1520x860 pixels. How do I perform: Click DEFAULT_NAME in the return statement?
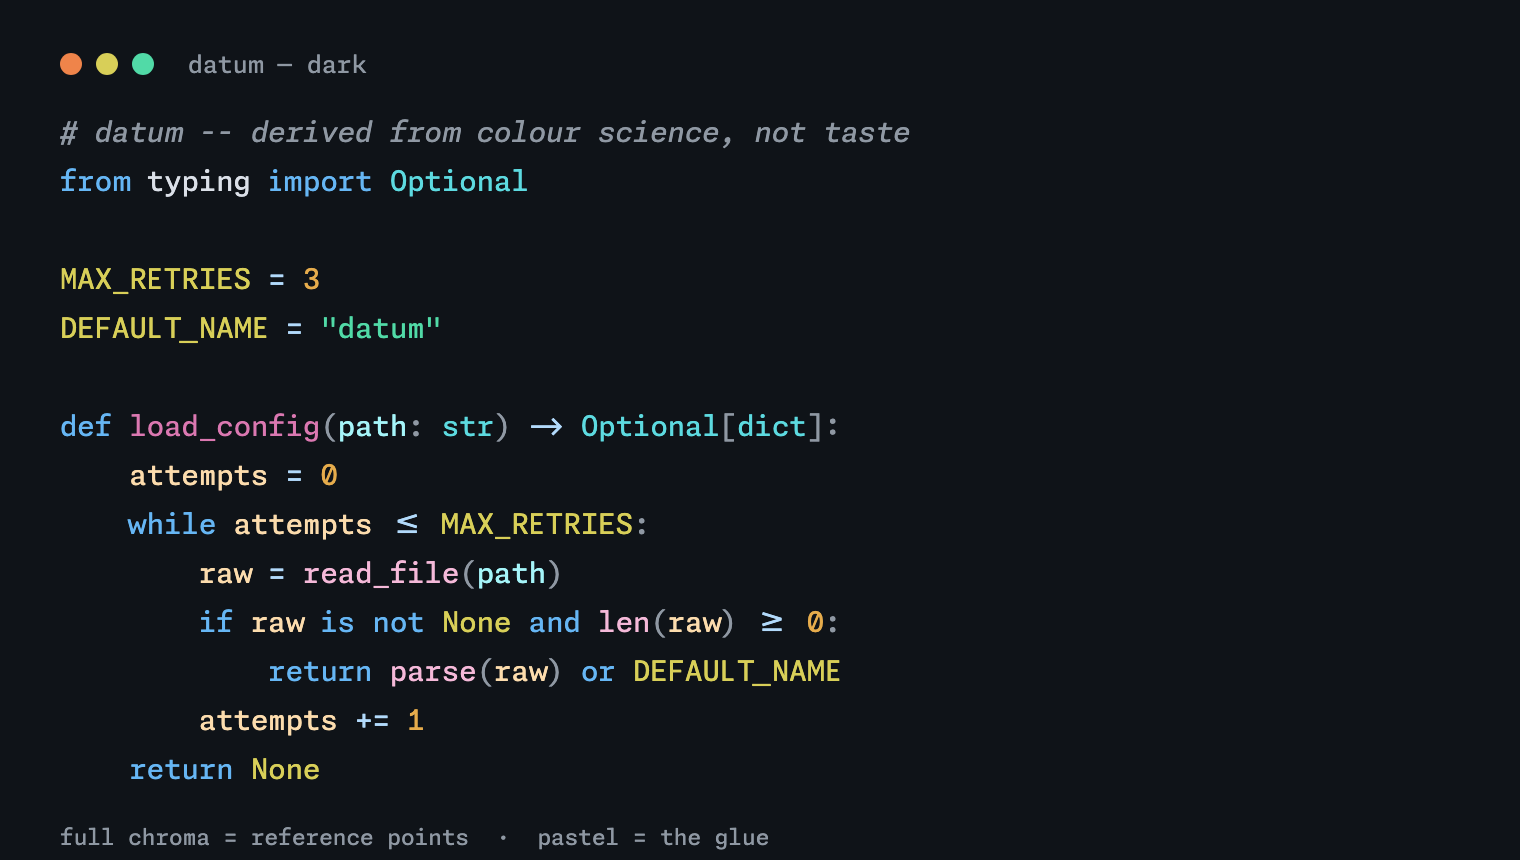737,672
